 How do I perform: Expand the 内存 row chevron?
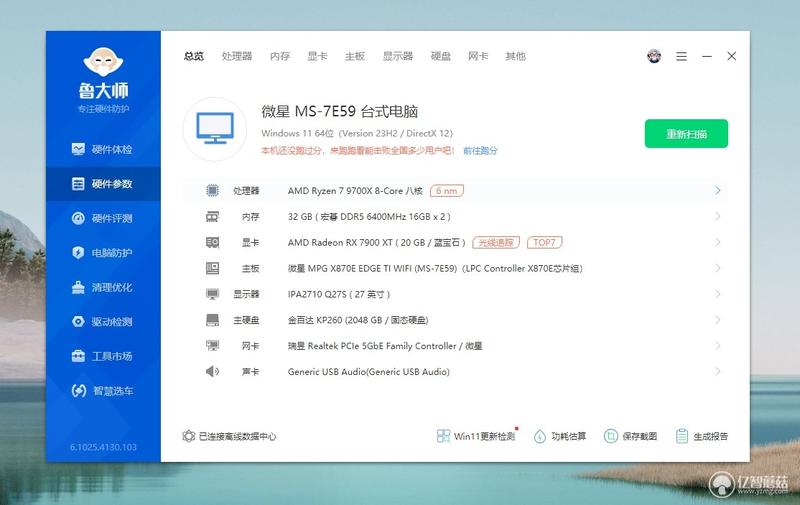(x=717, y=217)
